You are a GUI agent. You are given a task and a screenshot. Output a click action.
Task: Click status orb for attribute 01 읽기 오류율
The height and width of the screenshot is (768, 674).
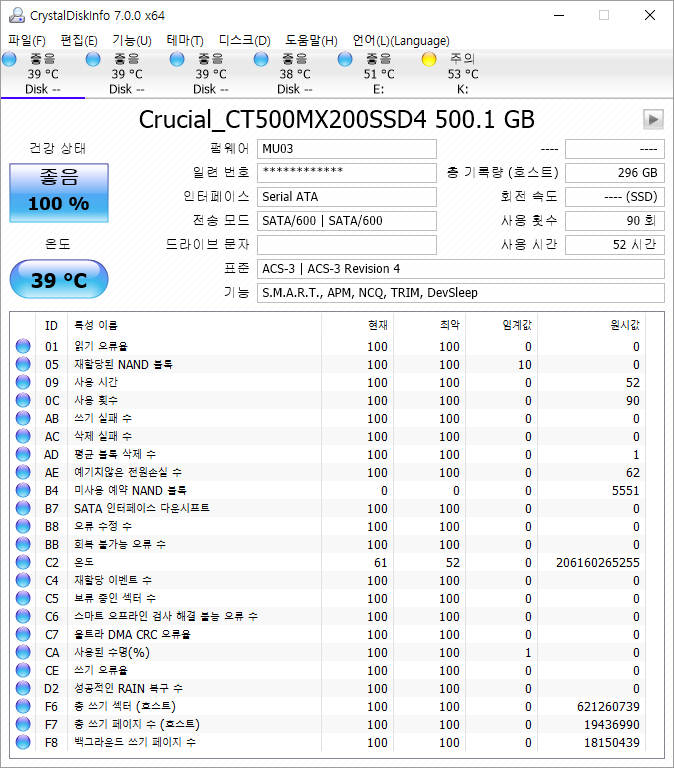pos(23,346)
